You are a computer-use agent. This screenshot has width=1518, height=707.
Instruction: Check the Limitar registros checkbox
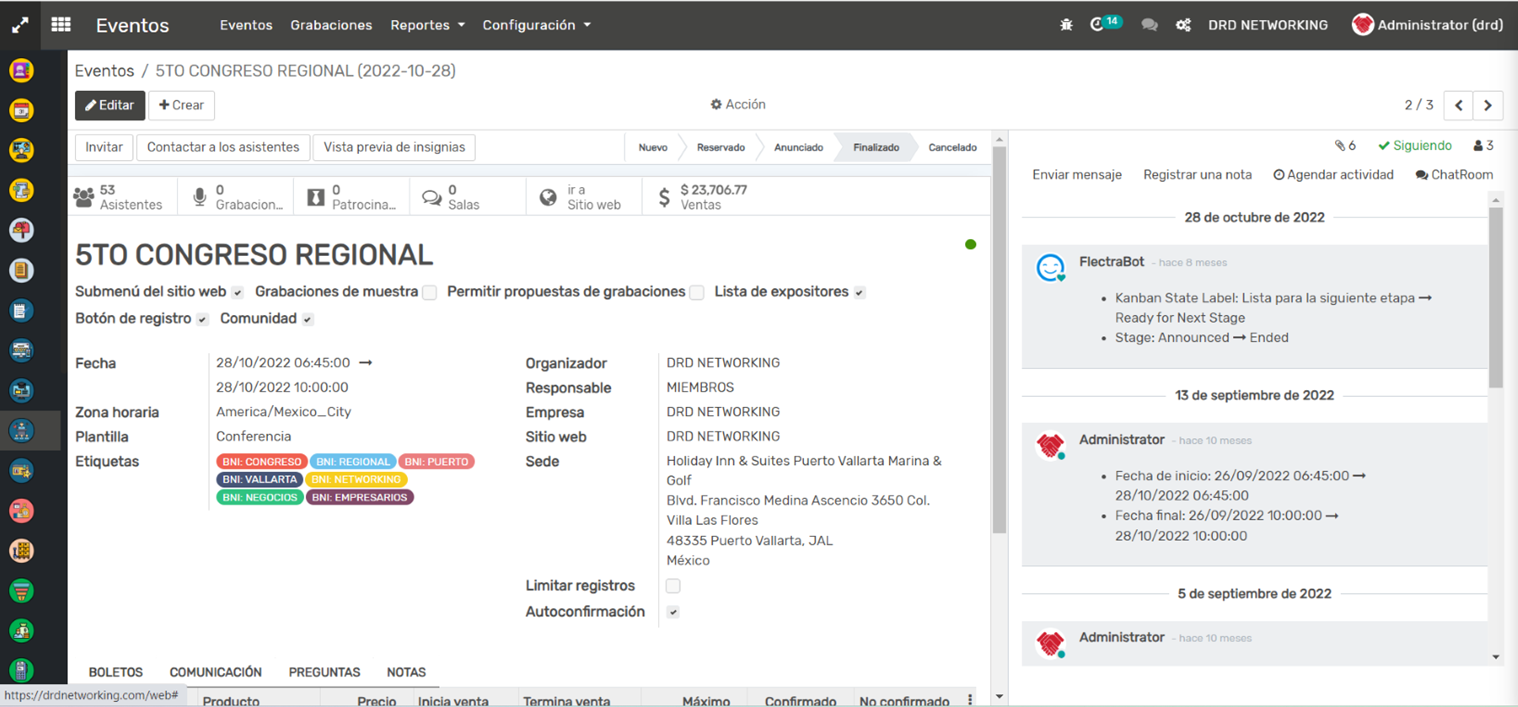click(673, 586)
